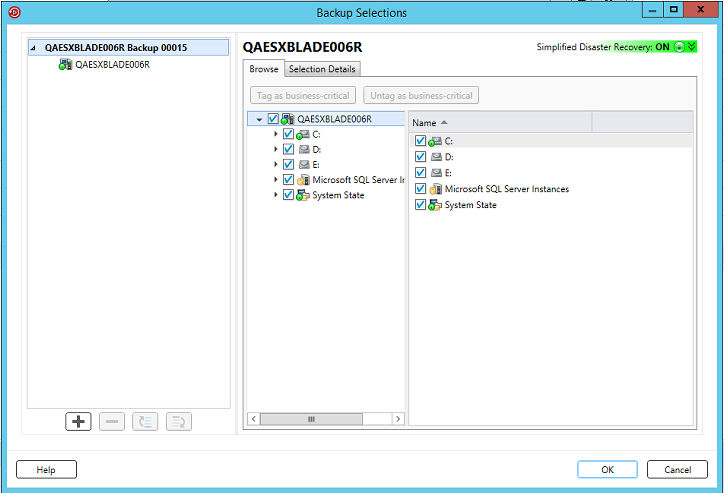Uncheck System State checkbox in tree

coord(288,195)
